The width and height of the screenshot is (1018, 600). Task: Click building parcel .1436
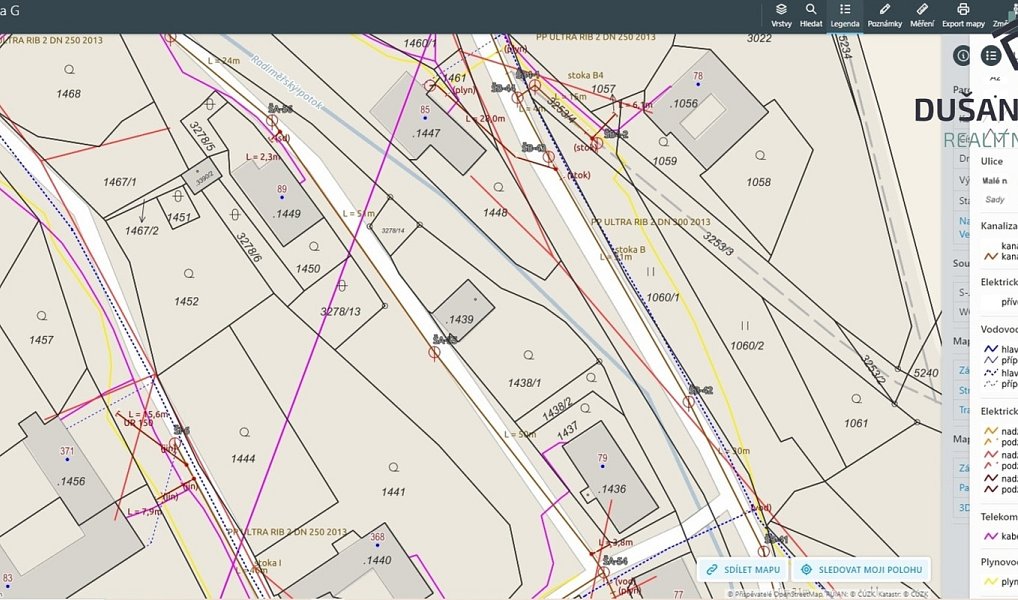tap(612, 489)
